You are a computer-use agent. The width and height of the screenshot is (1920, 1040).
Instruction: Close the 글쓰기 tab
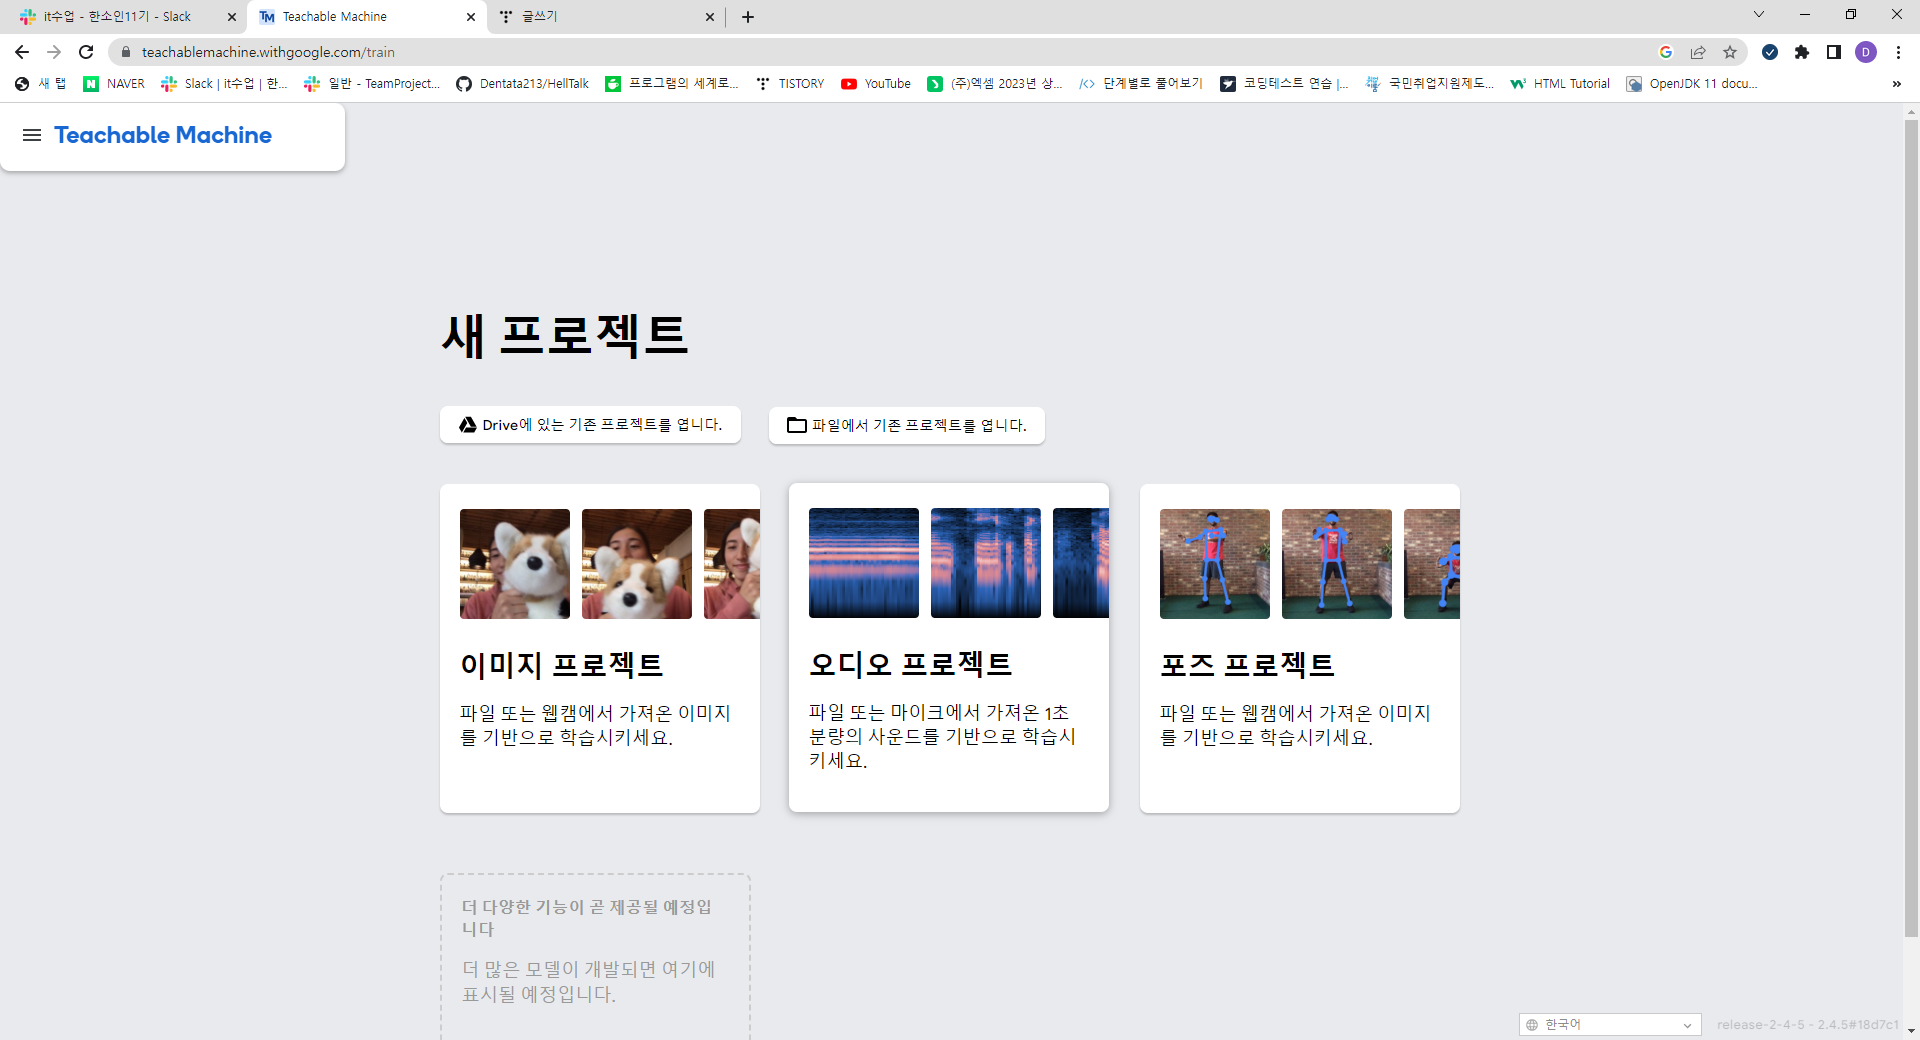710,17
